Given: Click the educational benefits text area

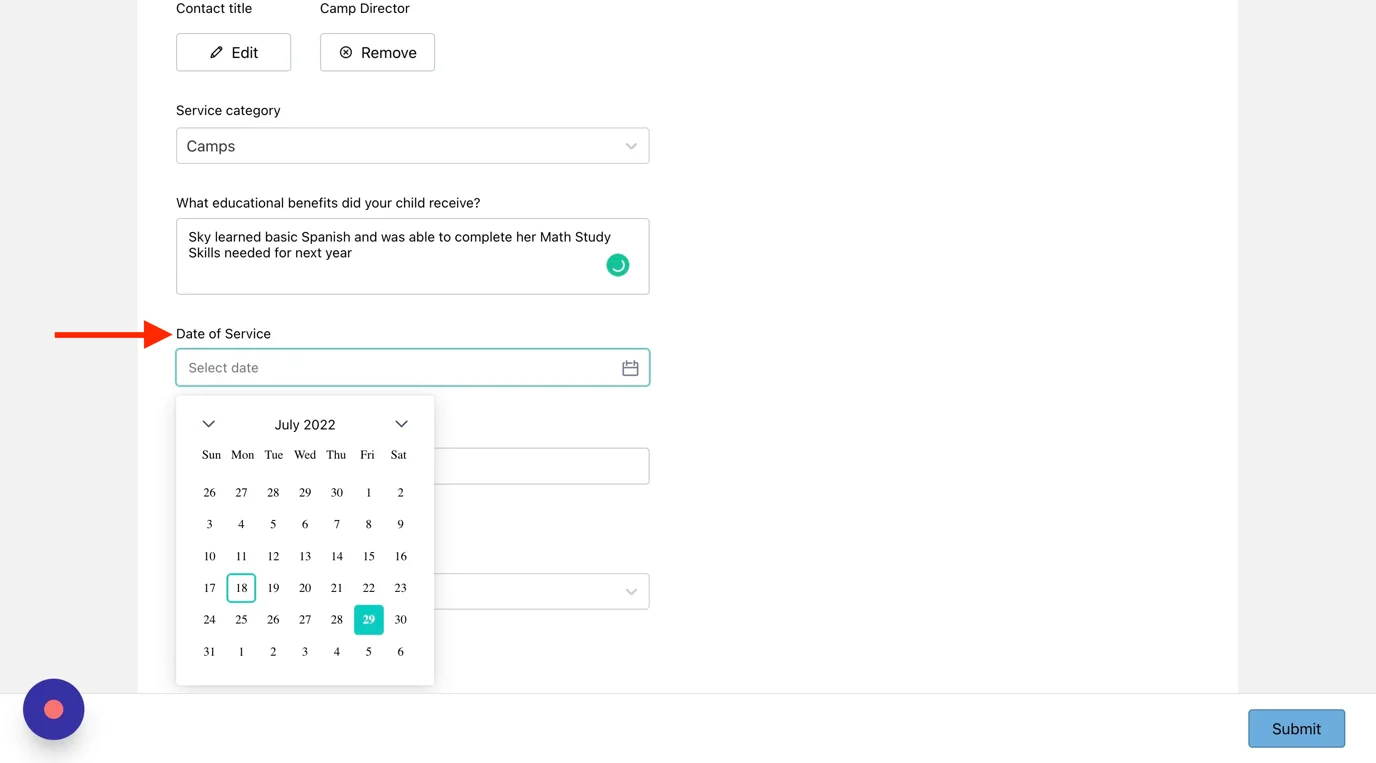Looking at the screenshot, I should point(412,256).
